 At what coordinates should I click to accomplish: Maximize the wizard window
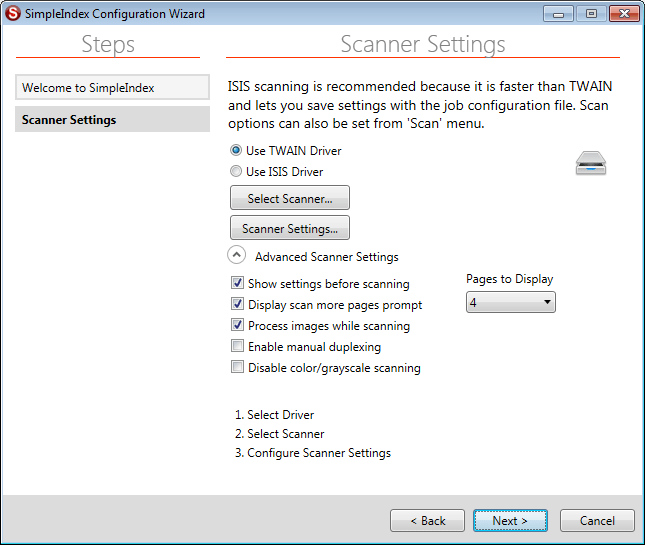[x=591, y=14]
